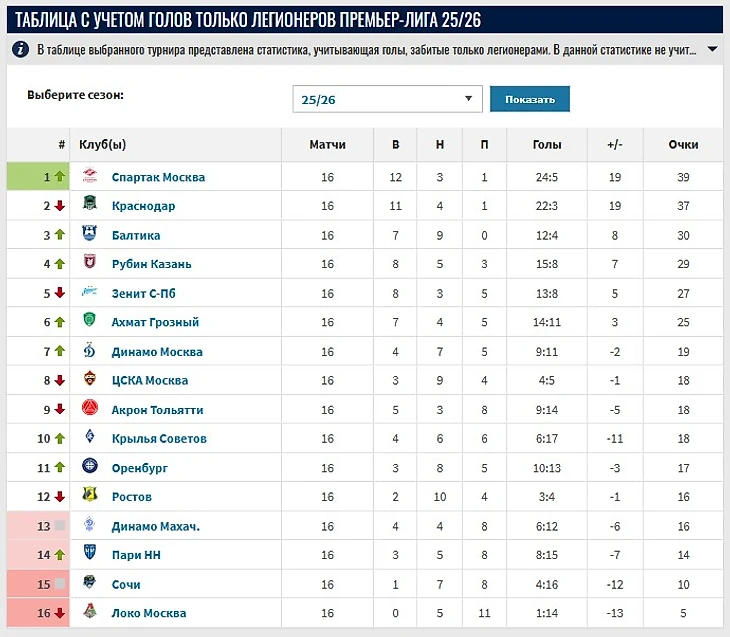Click the Loko Moscow club logo
Image resolution: width=730 pixels, height=637 pixels.
coord(90,613)
